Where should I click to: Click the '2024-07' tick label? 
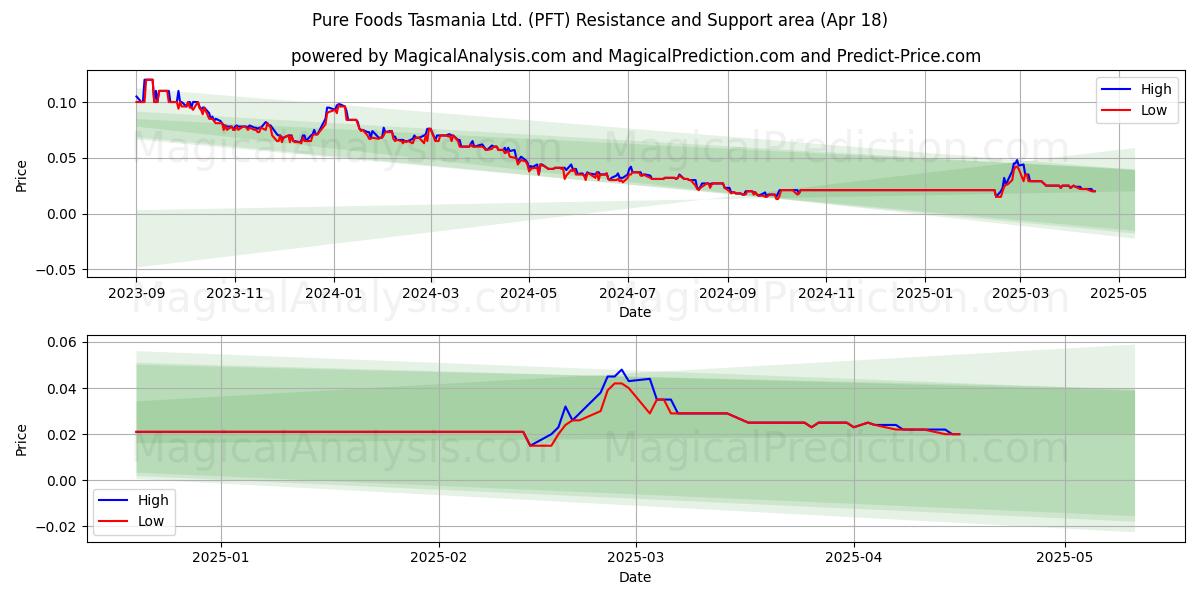tap(628, 293)
